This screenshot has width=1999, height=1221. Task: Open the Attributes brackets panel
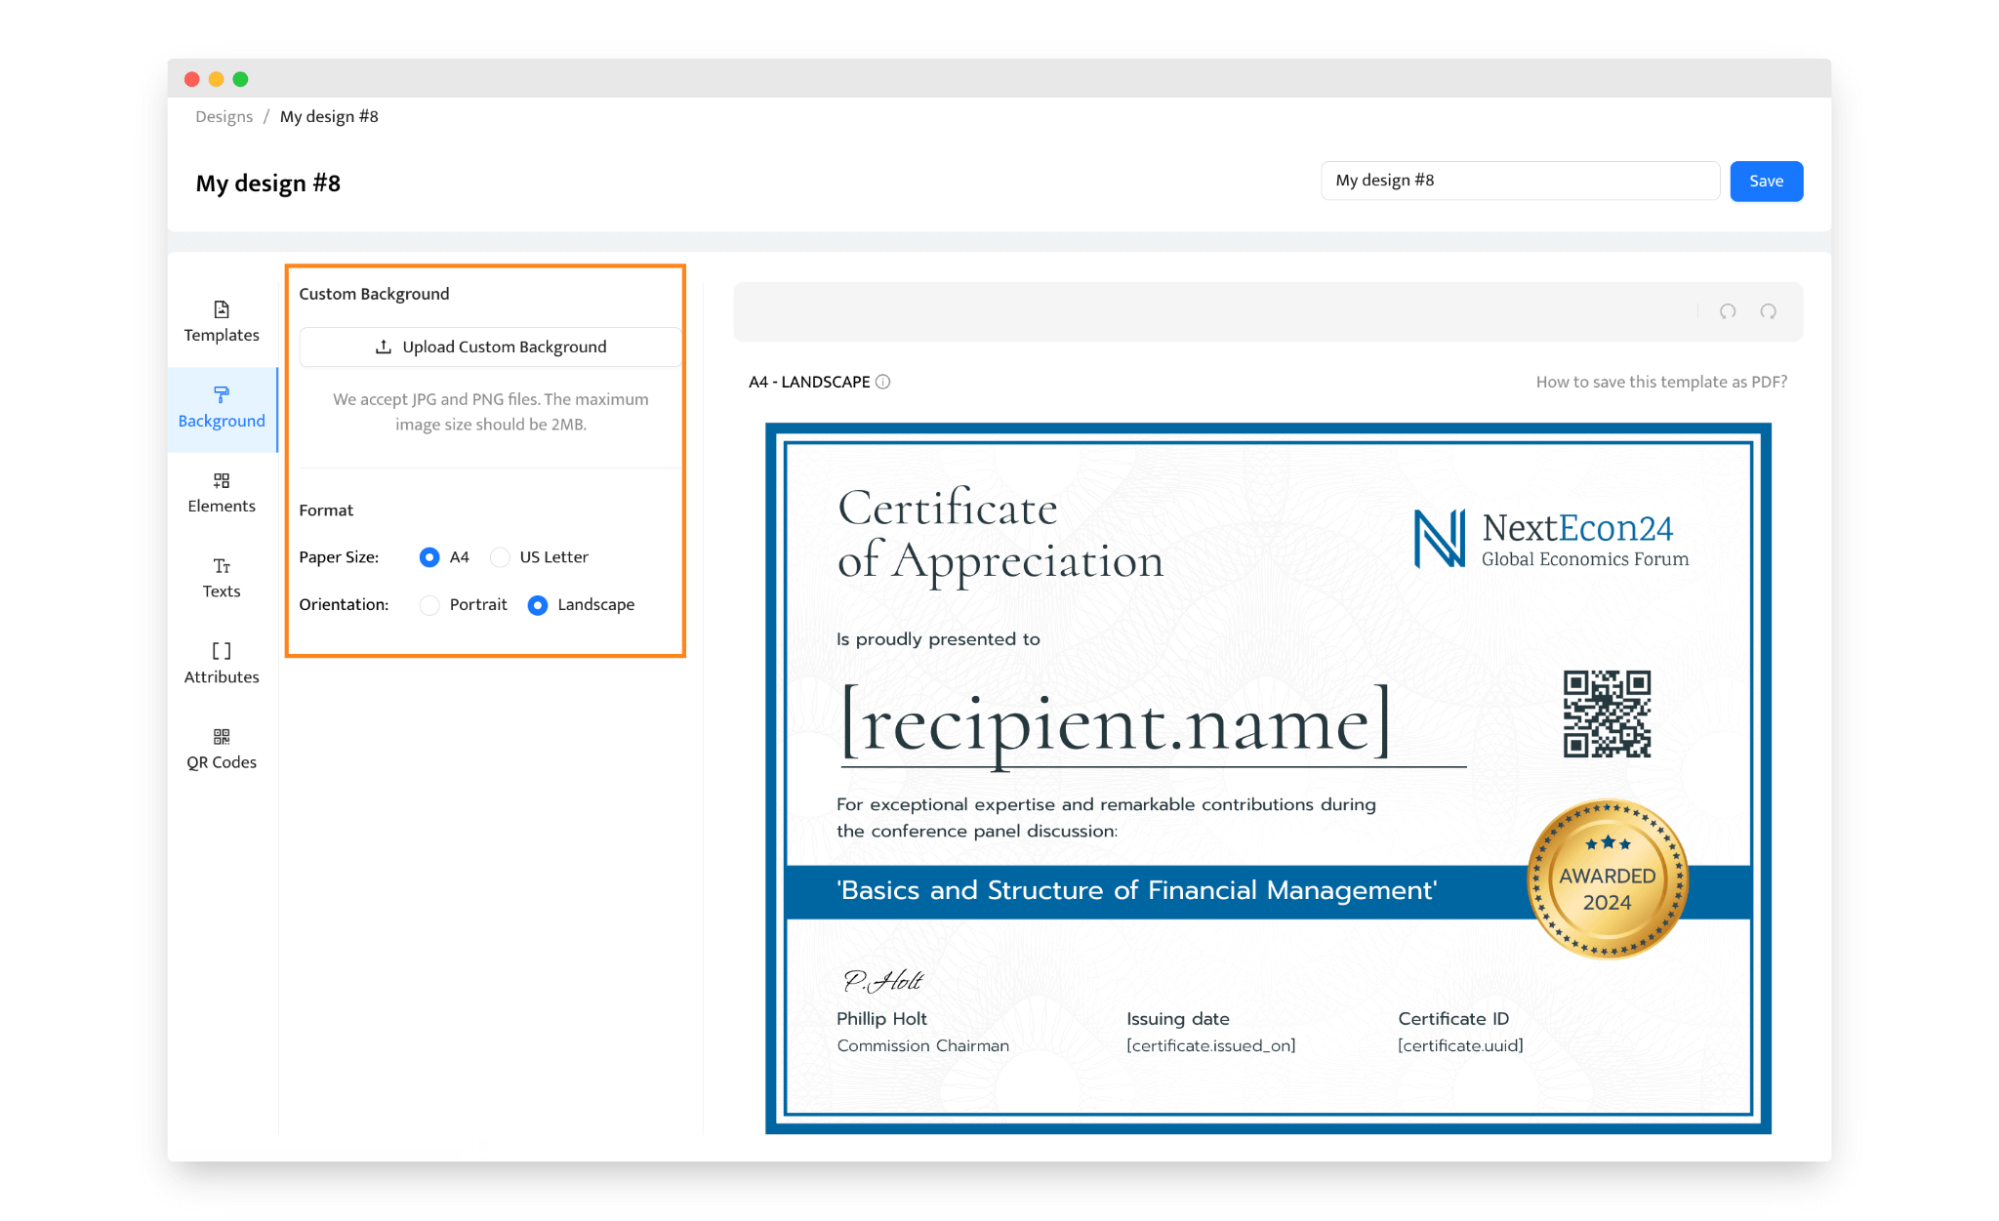221,663
